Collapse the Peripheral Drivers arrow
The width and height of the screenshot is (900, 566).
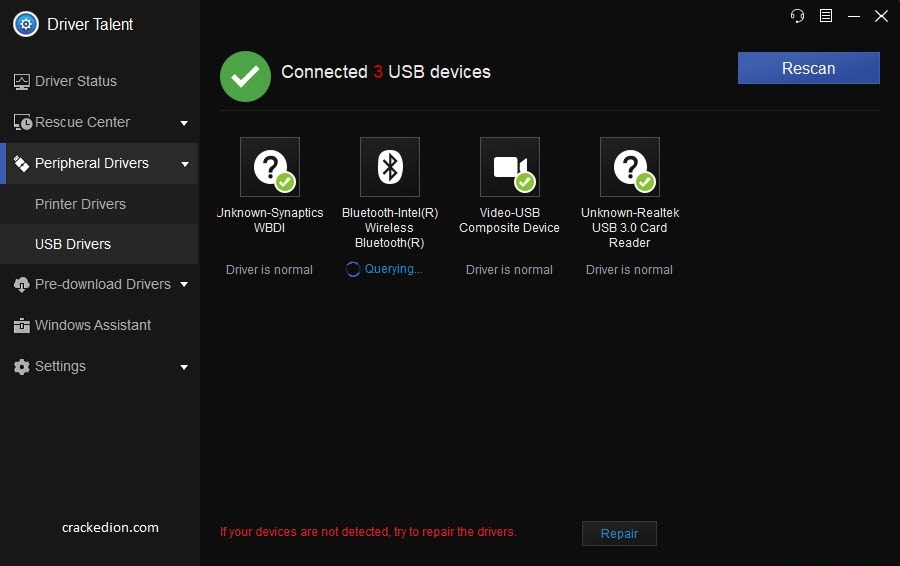(185, 164)
